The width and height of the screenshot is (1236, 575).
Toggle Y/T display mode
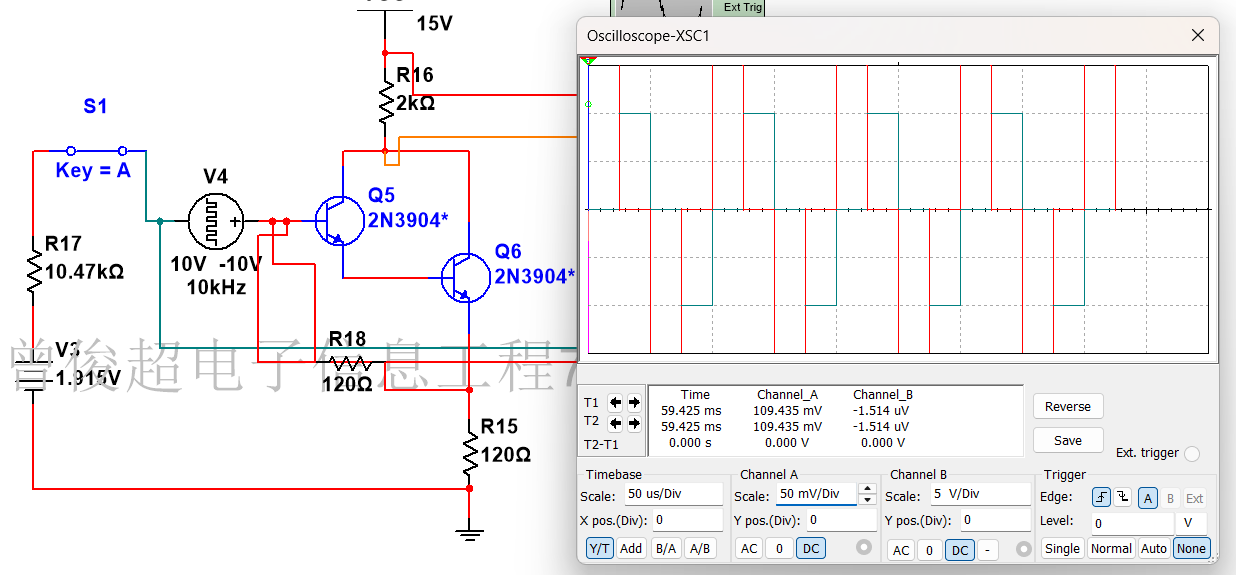pyautogui.click(x=599, y=548)
